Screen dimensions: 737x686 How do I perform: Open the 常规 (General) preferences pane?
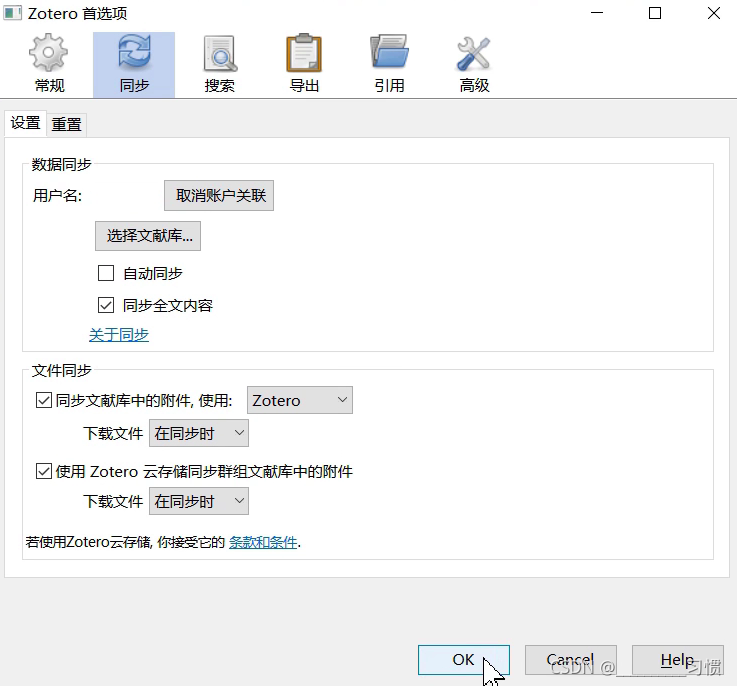pyautogui.click(x=48, y=63)
